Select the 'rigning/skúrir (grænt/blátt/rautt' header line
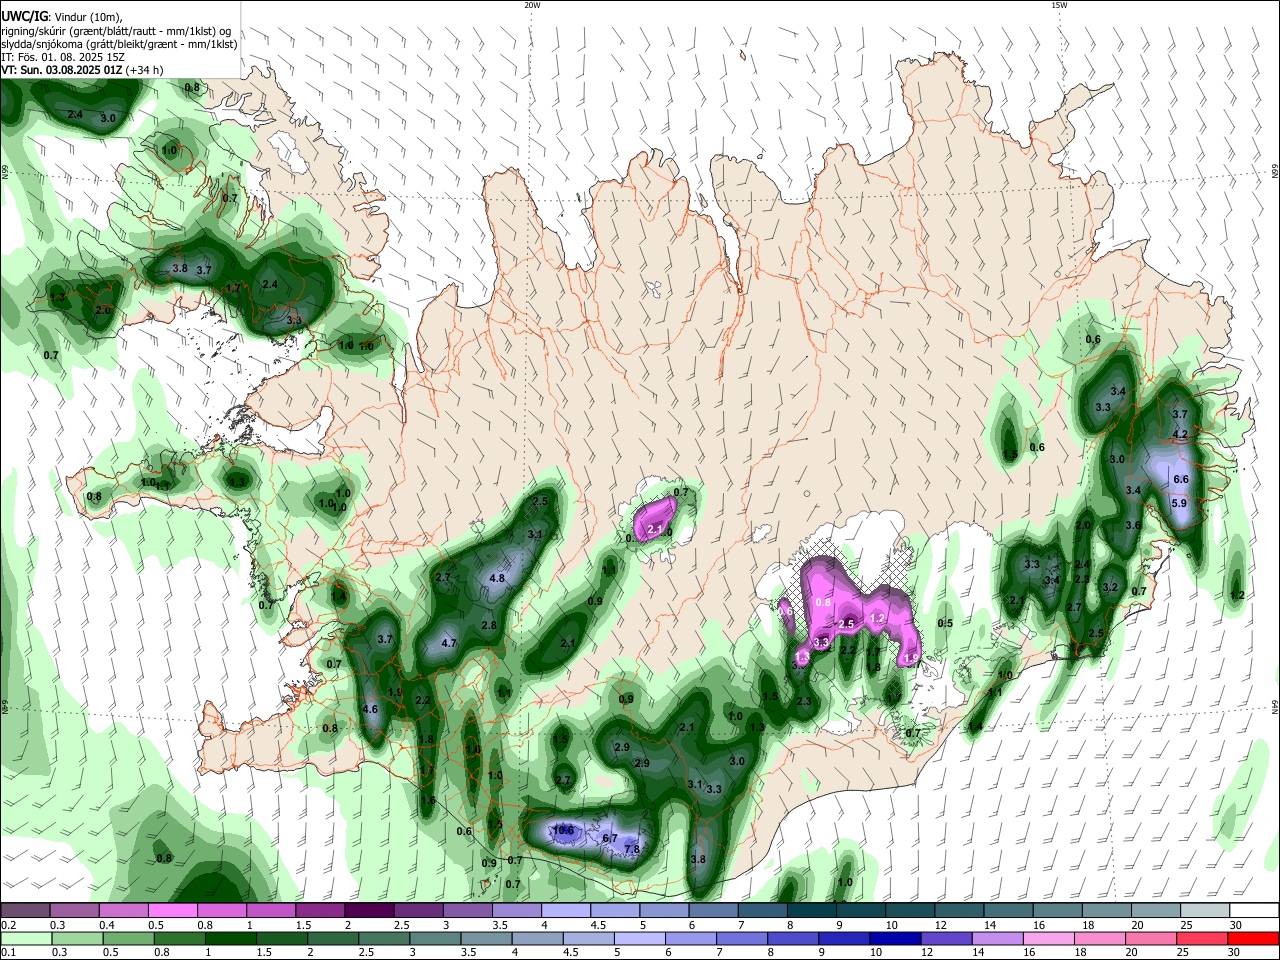Image resolution: width=1280 pixels, height=960 pixels. pos(115,31)
